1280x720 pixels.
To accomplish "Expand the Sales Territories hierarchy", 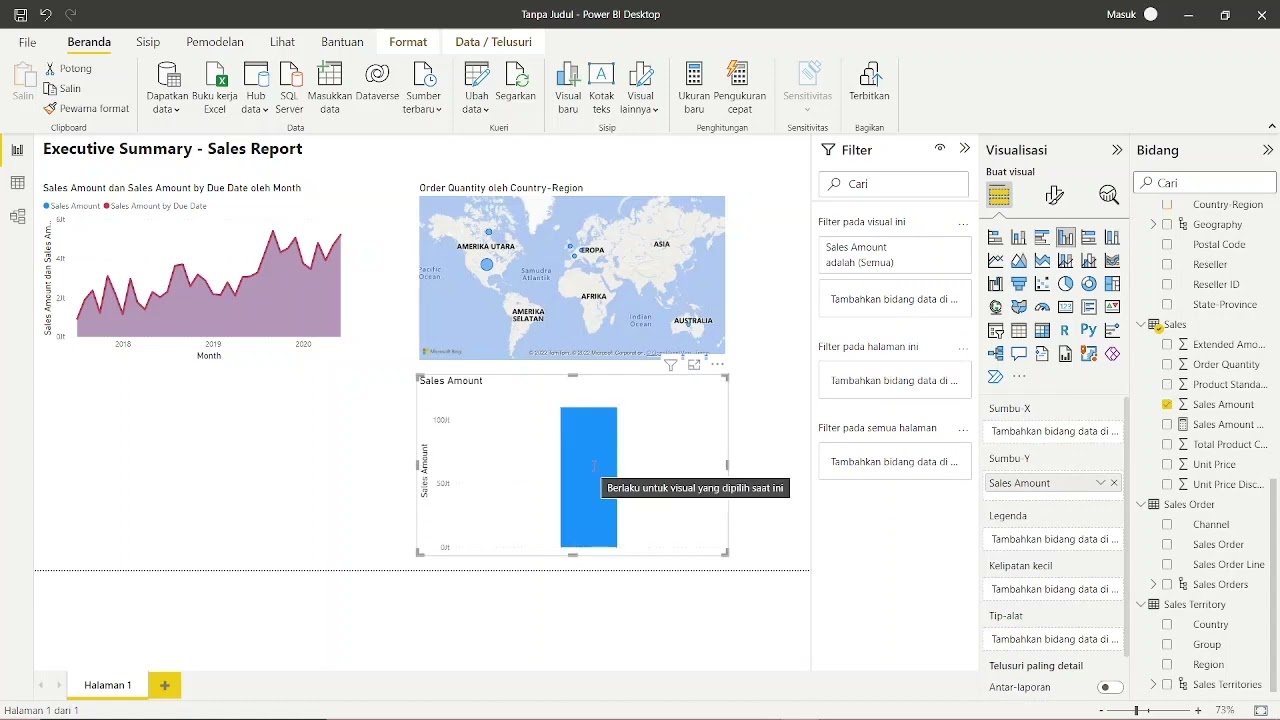I will point(1153,684).
